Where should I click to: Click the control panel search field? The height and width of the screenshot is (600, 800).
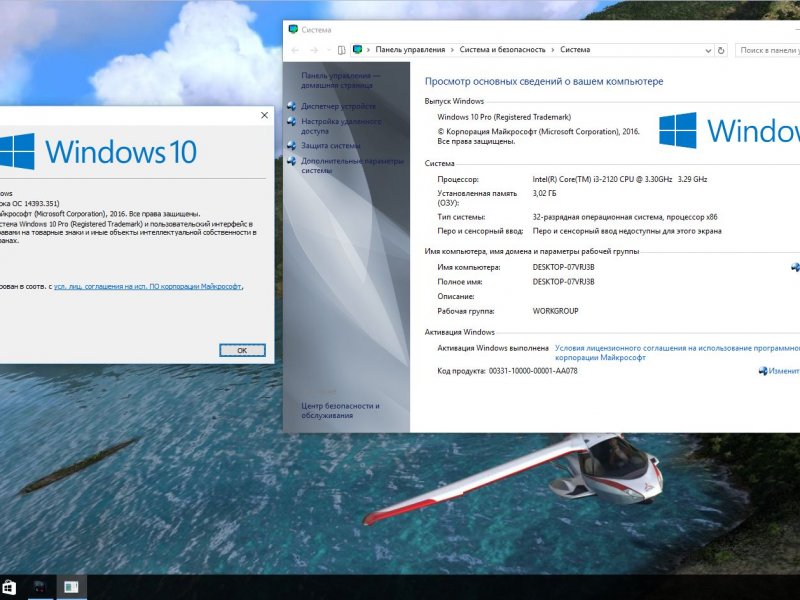(767, 51)
